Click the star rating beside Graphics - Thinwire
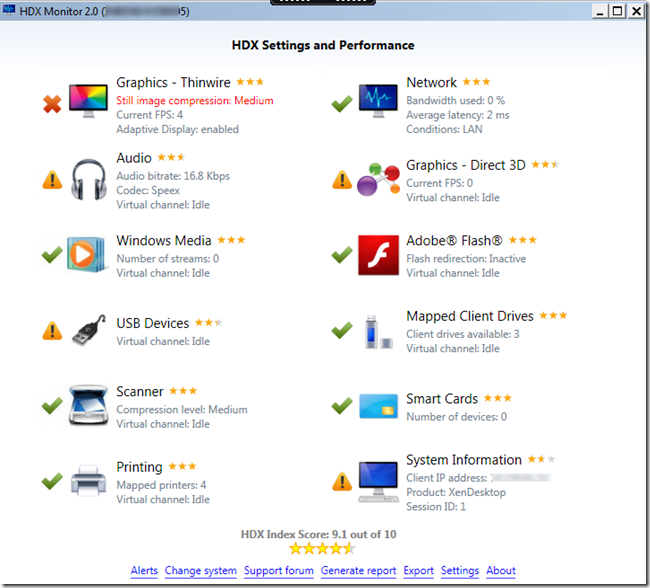Screen dimensions: 650x588 (x=250, y=82)
